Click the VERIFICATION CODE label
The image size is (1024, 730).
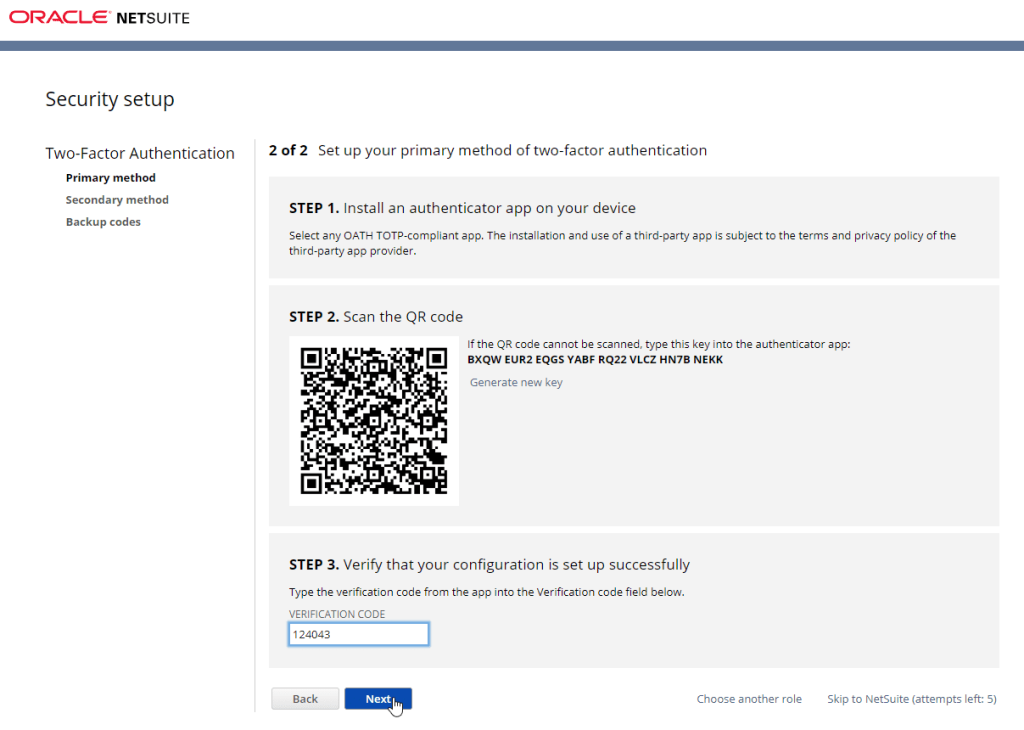[337, 614]
